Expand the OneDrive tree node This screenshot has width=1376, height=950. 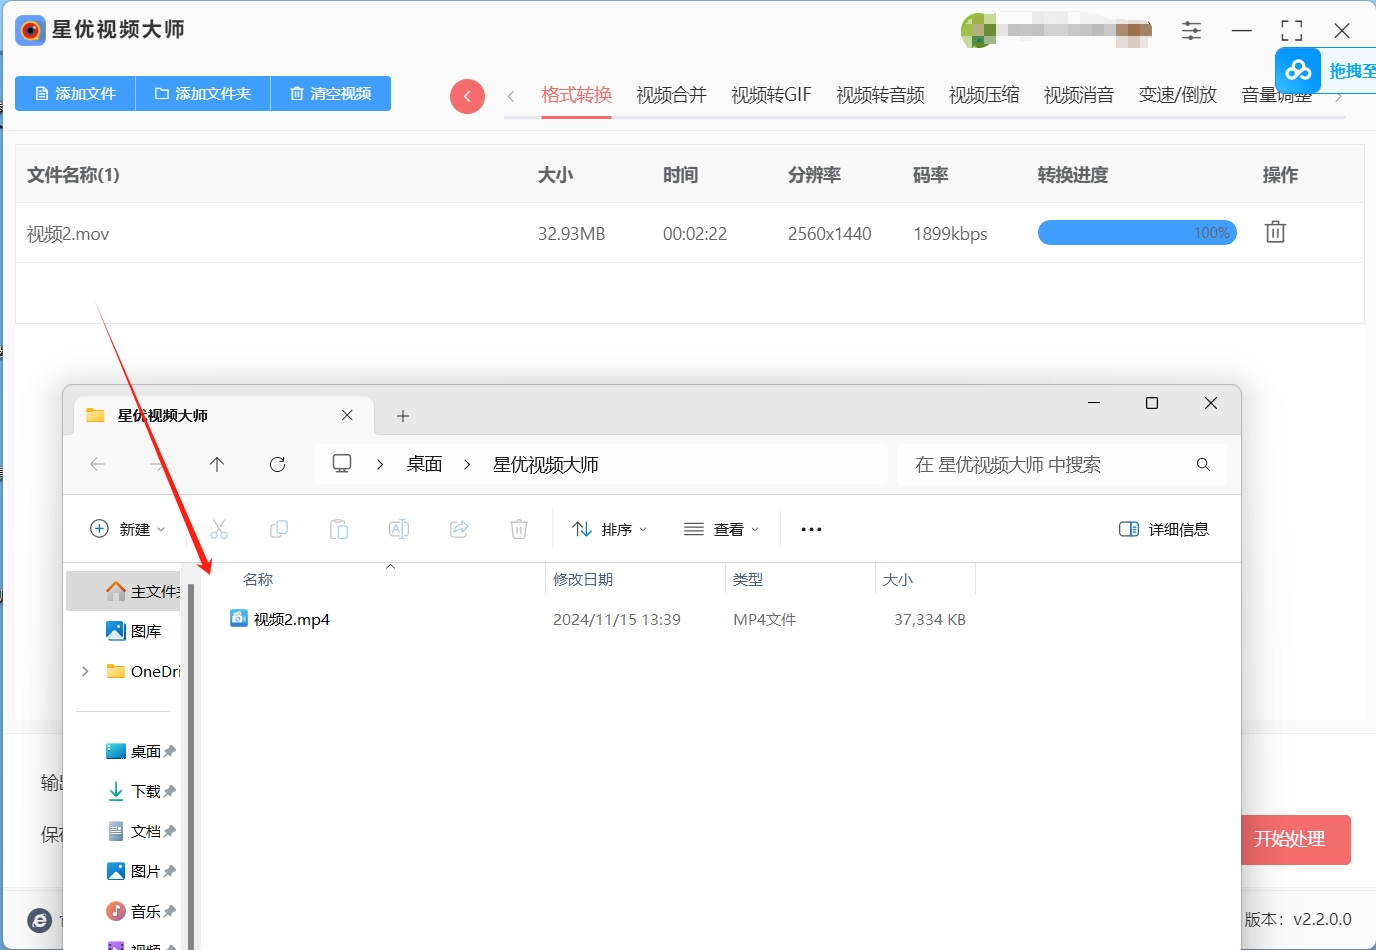85,671
